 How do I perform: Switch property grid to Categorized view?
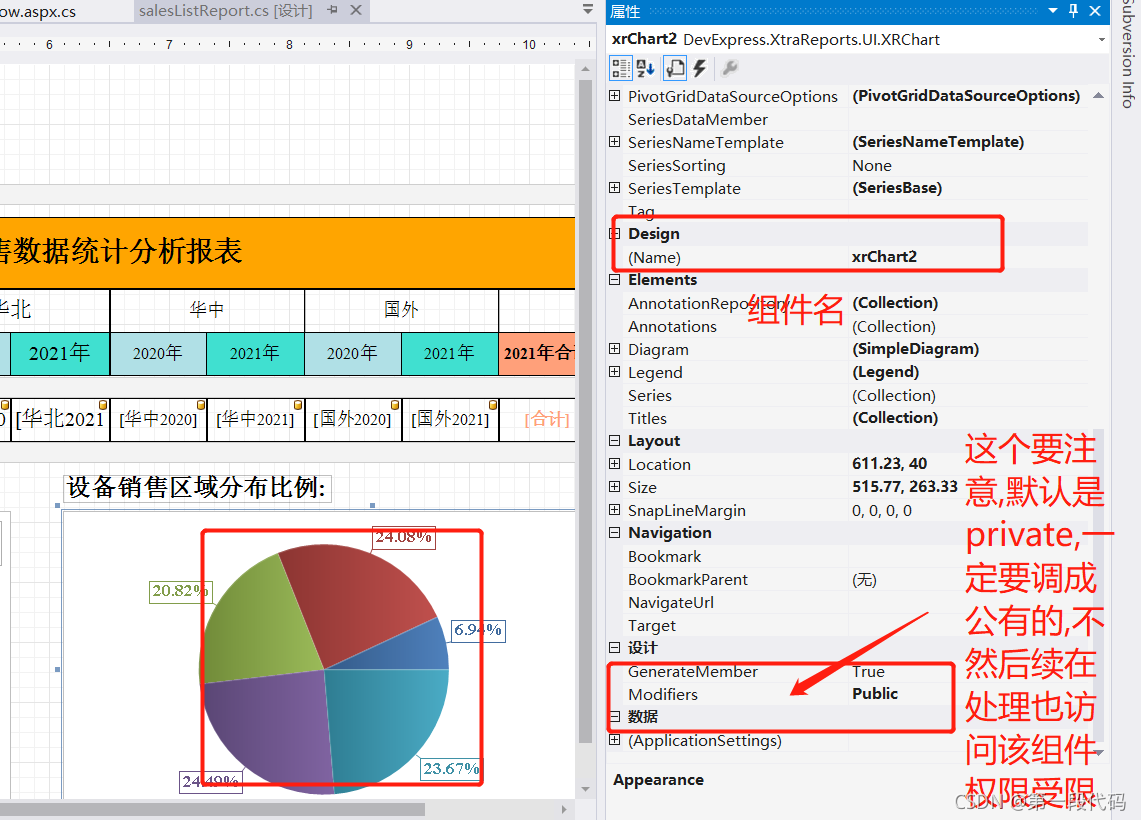tap(621, 68)
